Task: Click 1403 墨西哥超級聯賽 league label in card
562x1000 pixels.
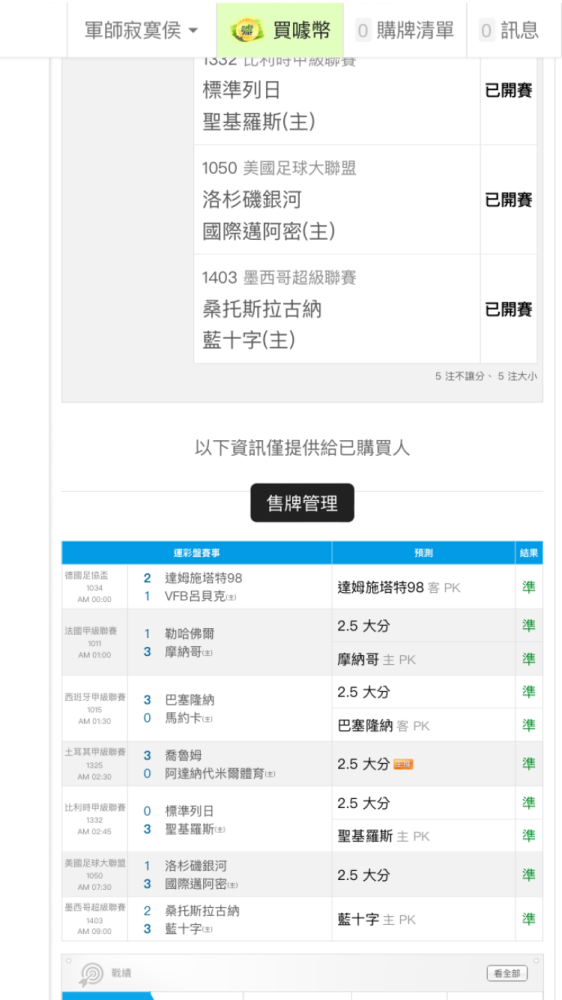Action: pos(279,278)
